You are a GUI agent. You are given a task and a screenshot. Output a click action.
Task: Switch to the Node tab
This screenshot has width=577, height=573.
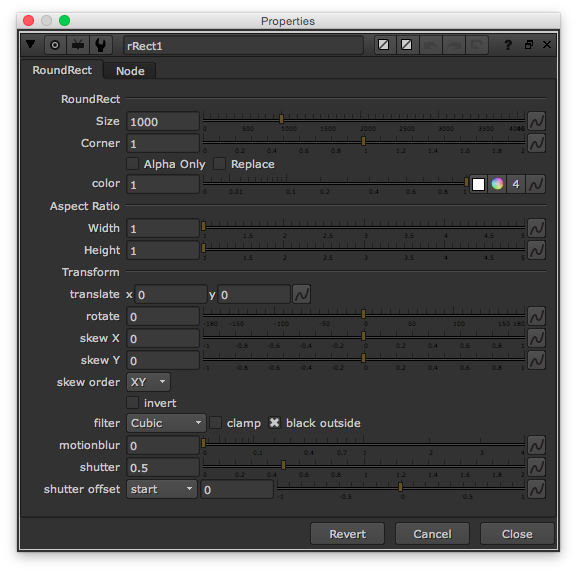coord(130,71)
